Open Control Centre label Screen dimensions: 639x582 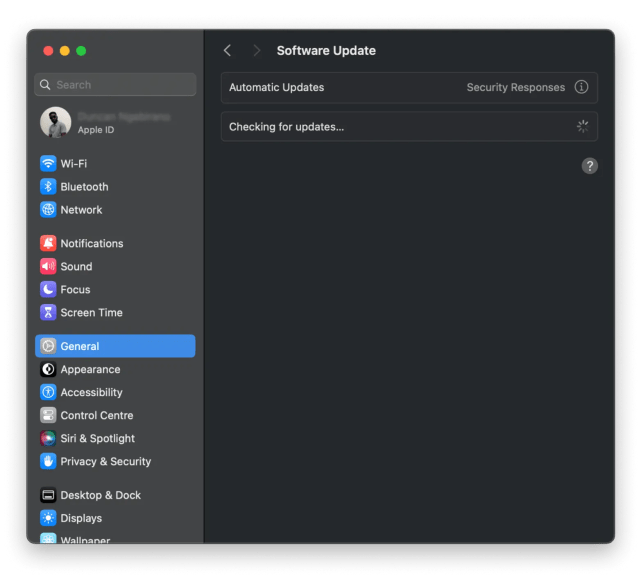point(97,415)
